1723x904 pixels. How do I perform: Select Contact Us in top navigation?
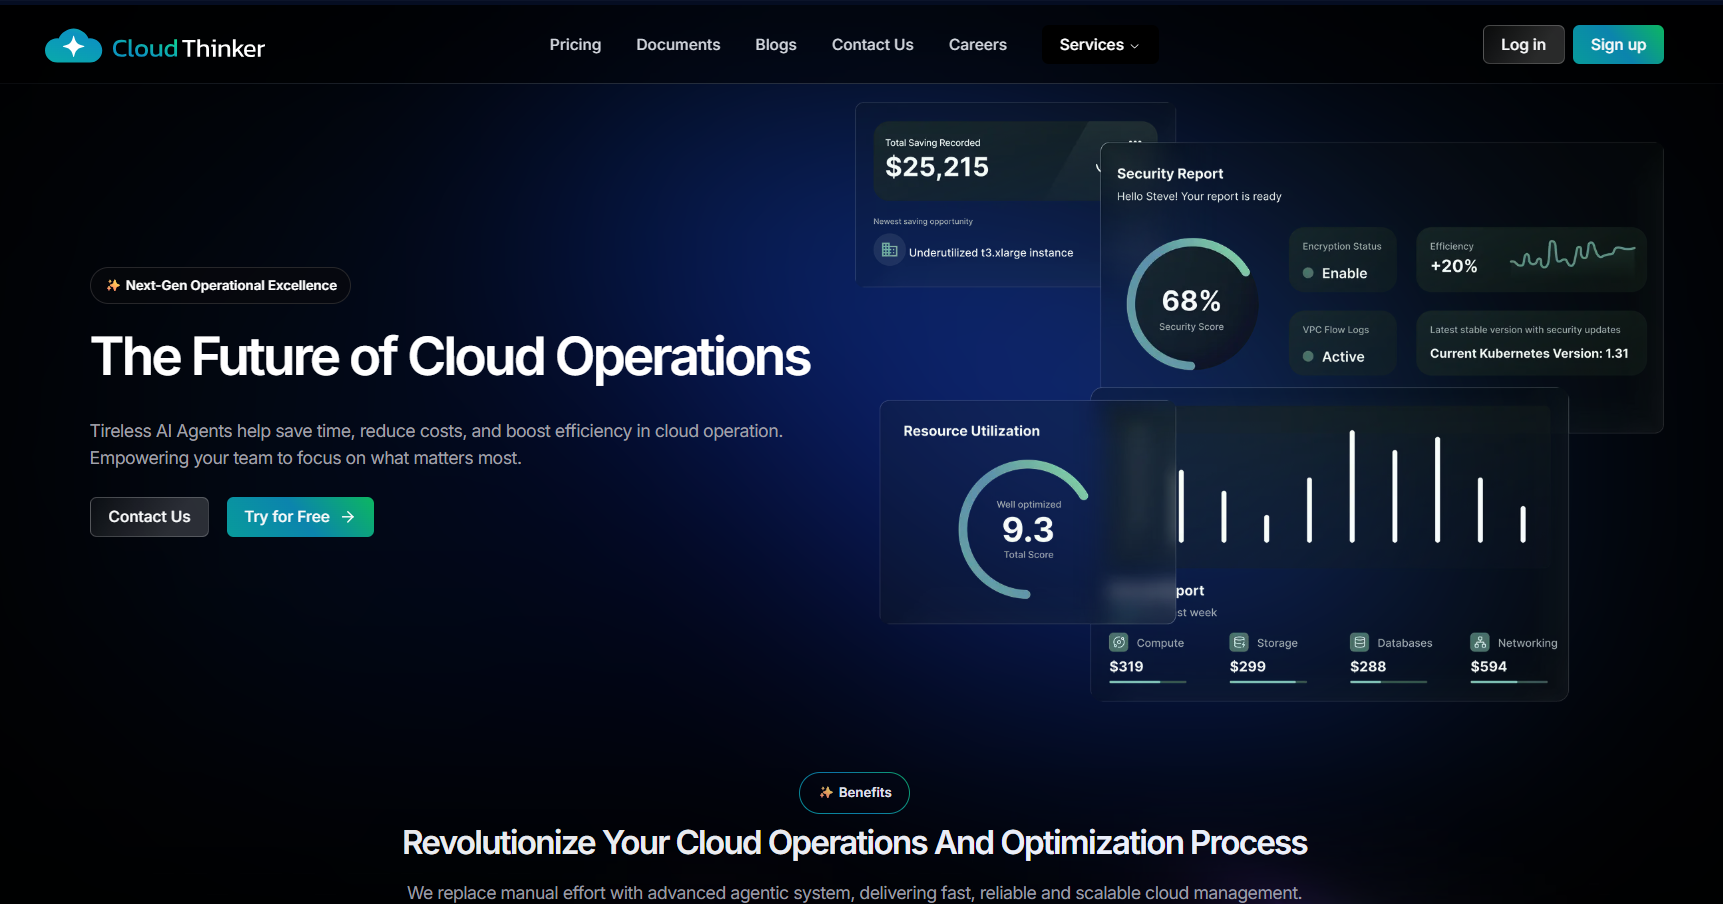click(x=873, y=45)
